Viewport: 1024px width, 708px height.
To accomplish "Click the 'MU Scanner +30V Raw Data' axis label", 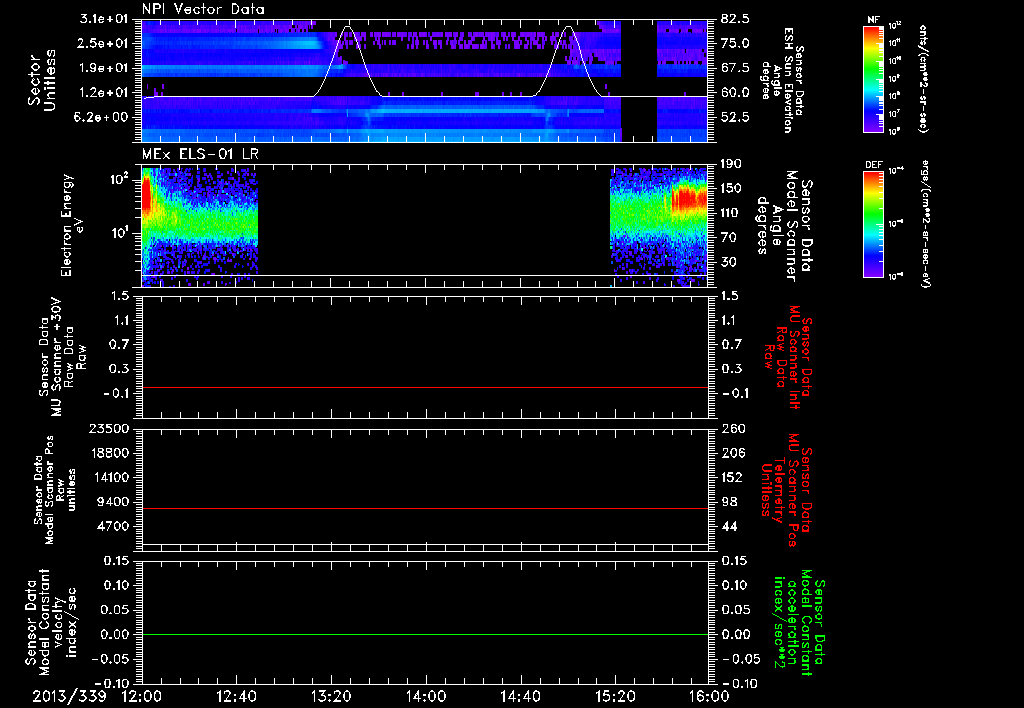I will tap(63, 357).
